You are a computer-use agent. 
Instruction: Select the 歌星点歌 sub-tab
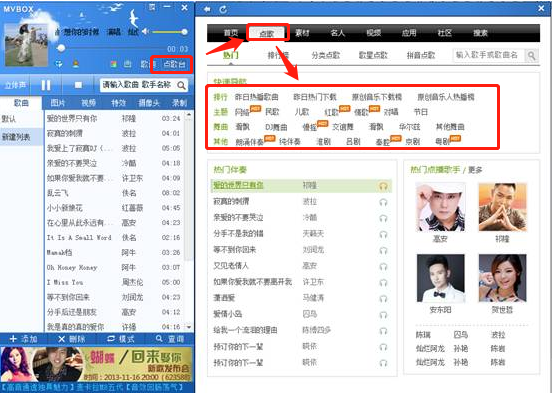[x=373, y=55]
